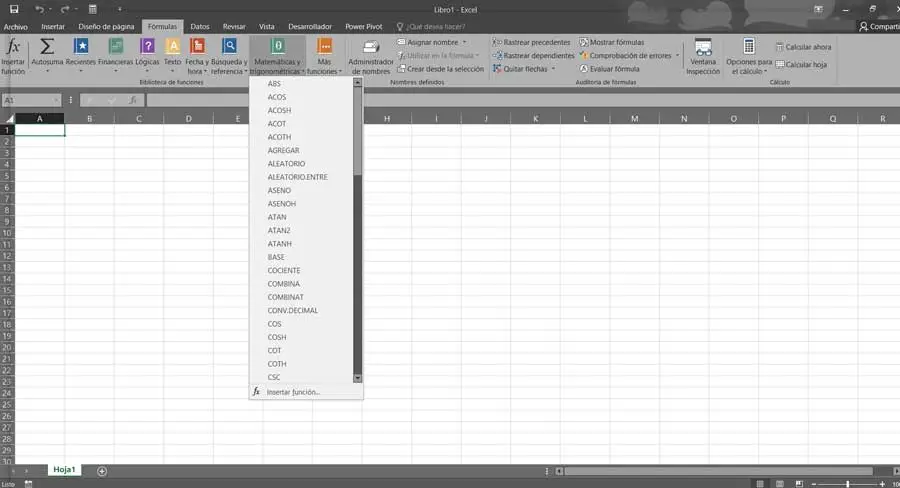Image resolution: width=900 pixels, height=488 pixels.
Task: Click the horizontal scrollbar left arrow
Action: pyautogui.click(x=559, y=471)
